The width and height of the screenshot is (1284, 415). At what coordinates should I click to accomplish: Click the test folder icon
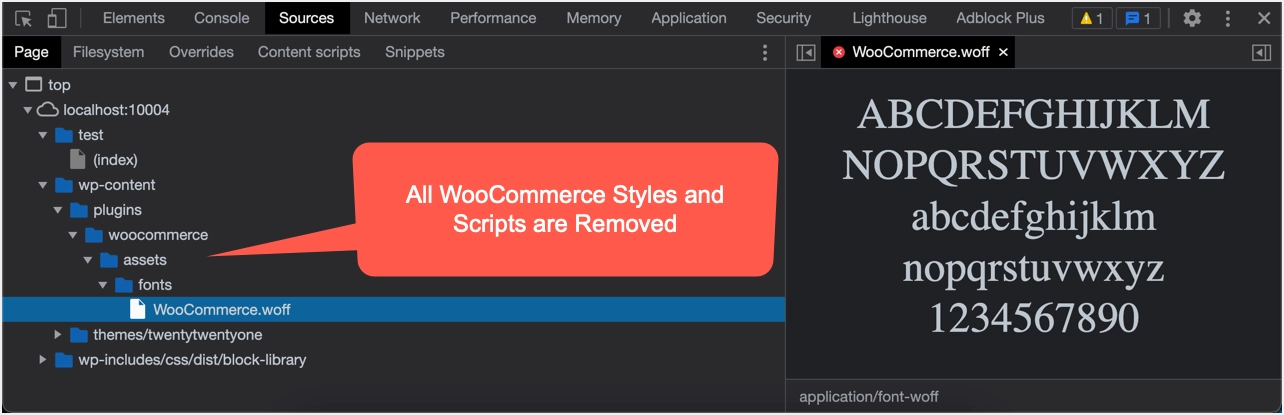64,135
